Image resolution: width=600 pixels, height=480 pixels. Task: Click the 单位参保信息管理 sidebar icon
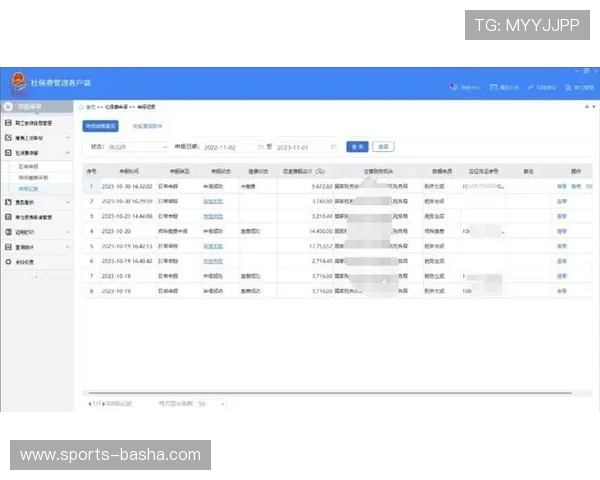(8, 217)
